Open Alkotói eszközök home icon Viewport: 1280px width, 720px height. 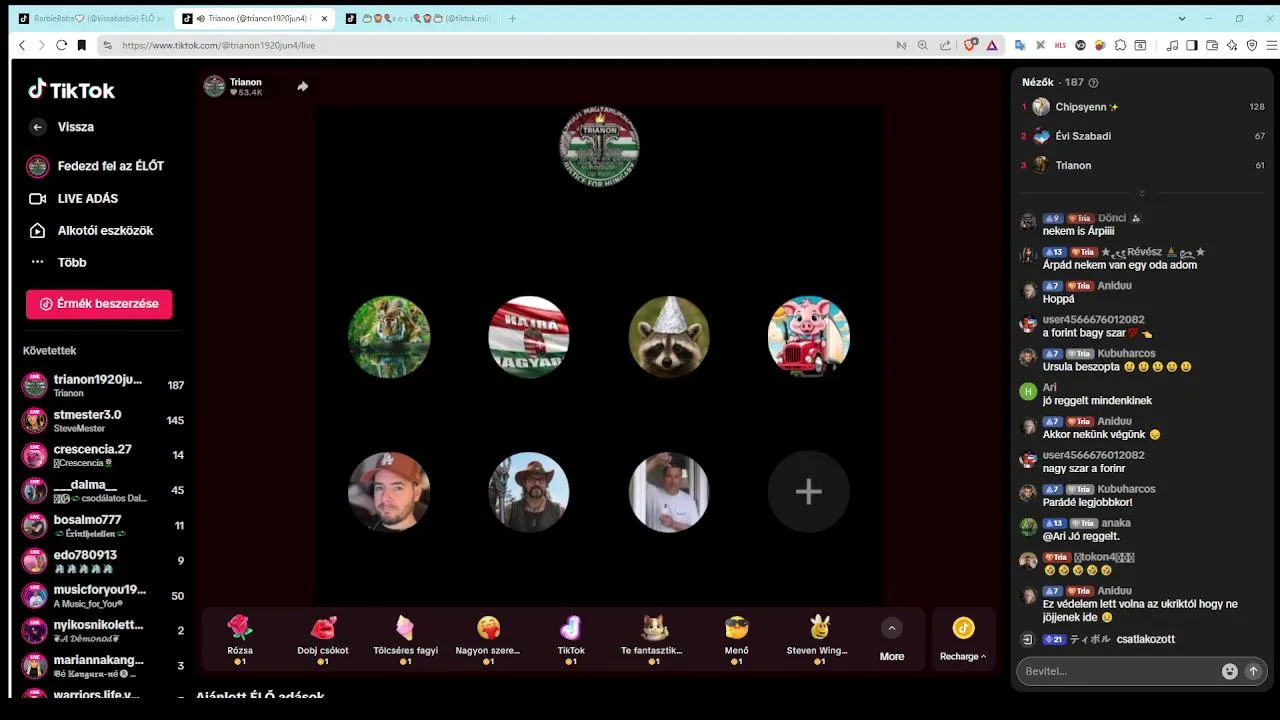[37, 231]
